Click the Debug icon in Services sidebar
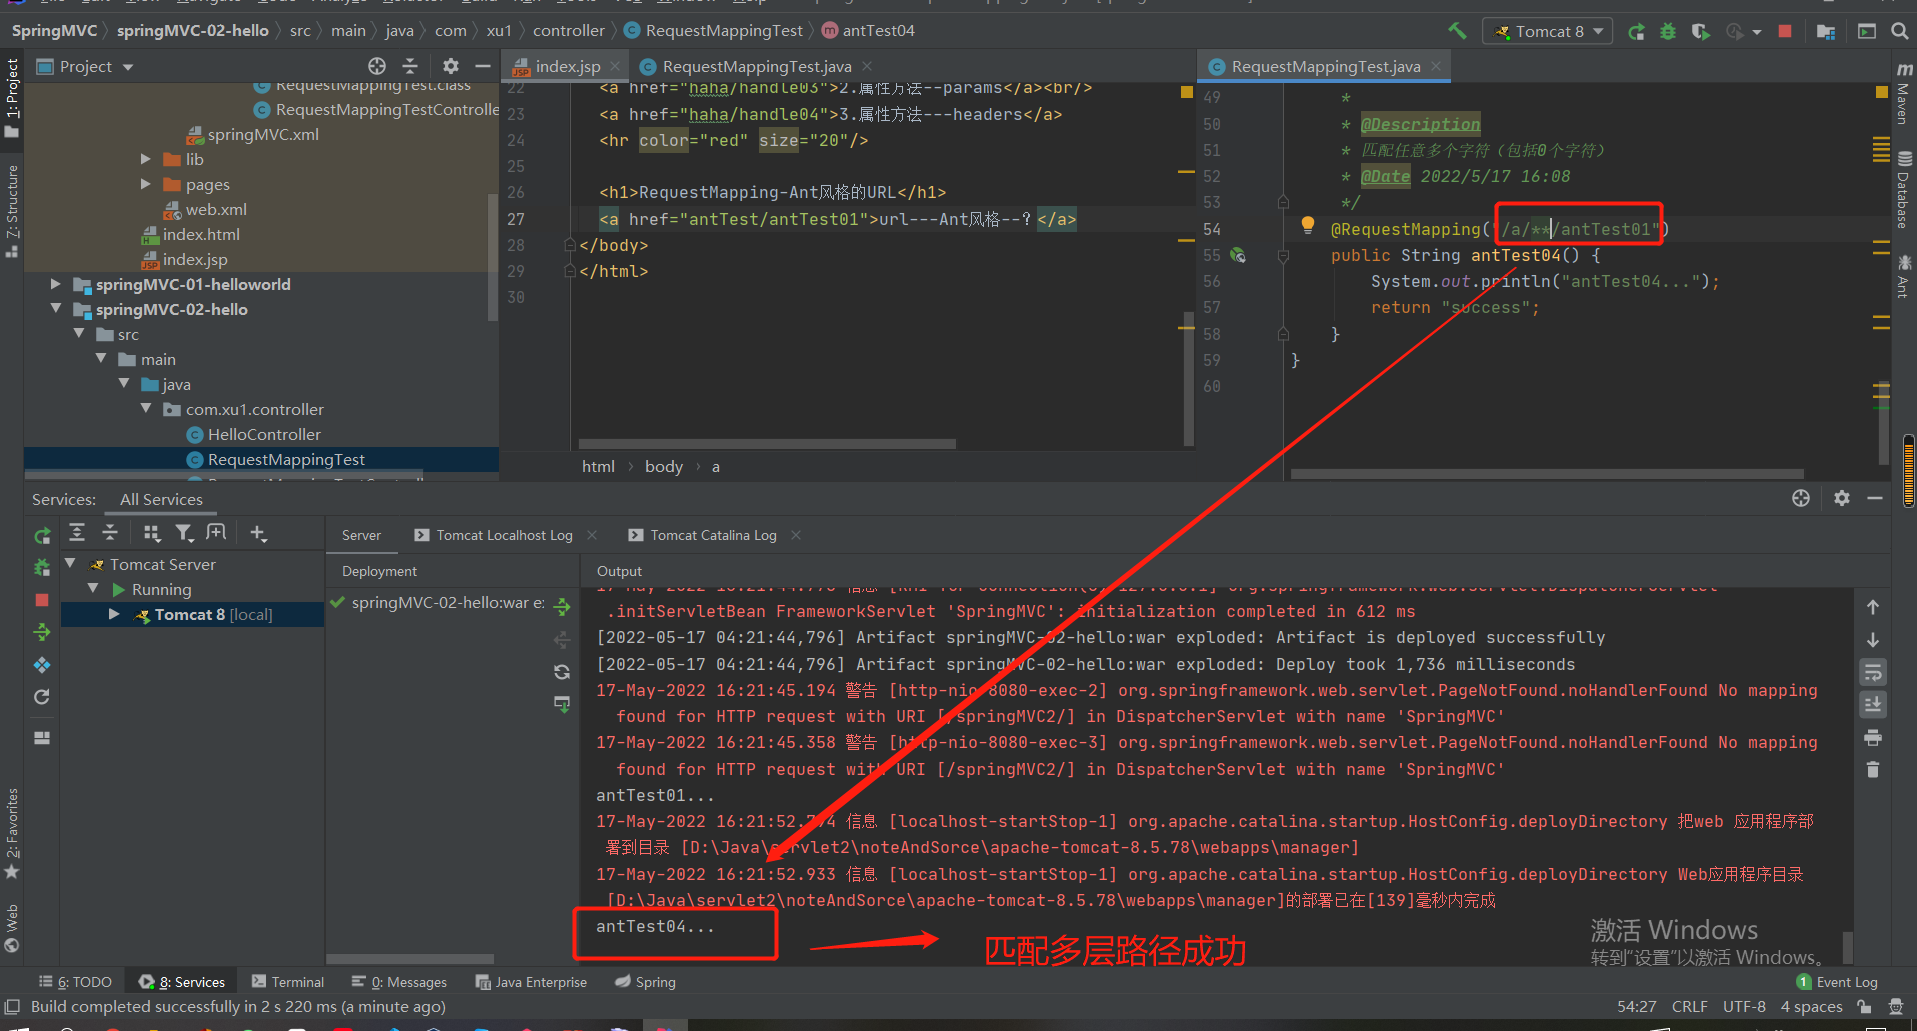This screenshot has width=1917, height=1031. pos(42,568)
